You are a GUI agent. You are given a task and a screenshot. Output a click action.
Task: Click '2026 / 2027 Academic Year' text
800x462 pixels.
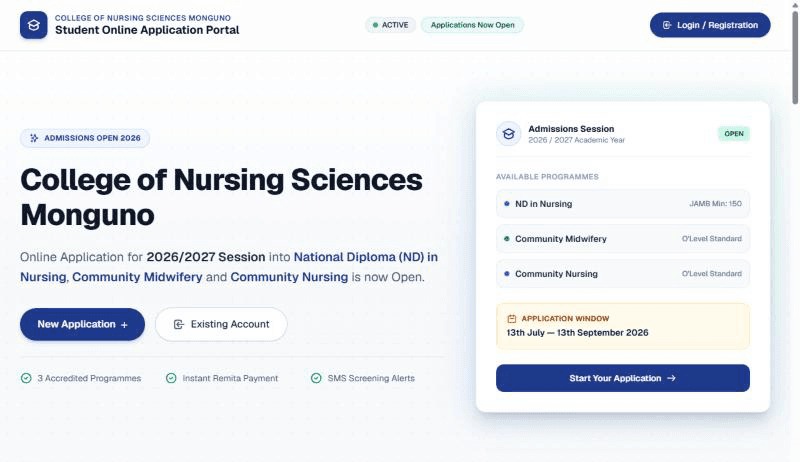pos(577,140)
